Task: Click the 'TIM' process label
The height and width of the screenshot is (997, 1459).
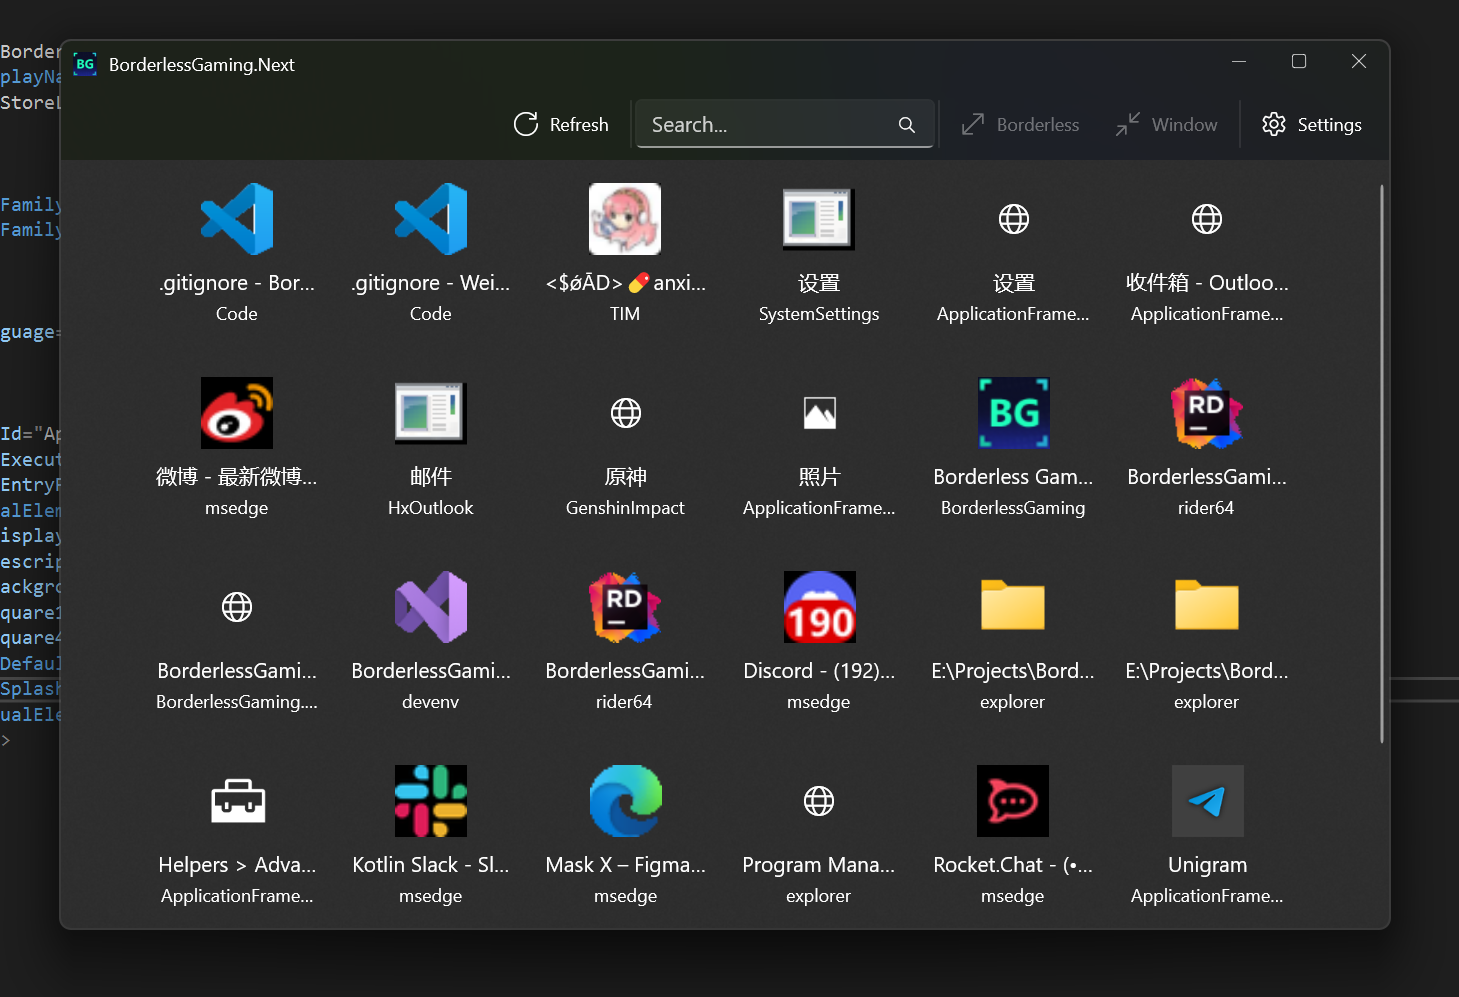Action: pyautogui.click(x=625, y=314)
